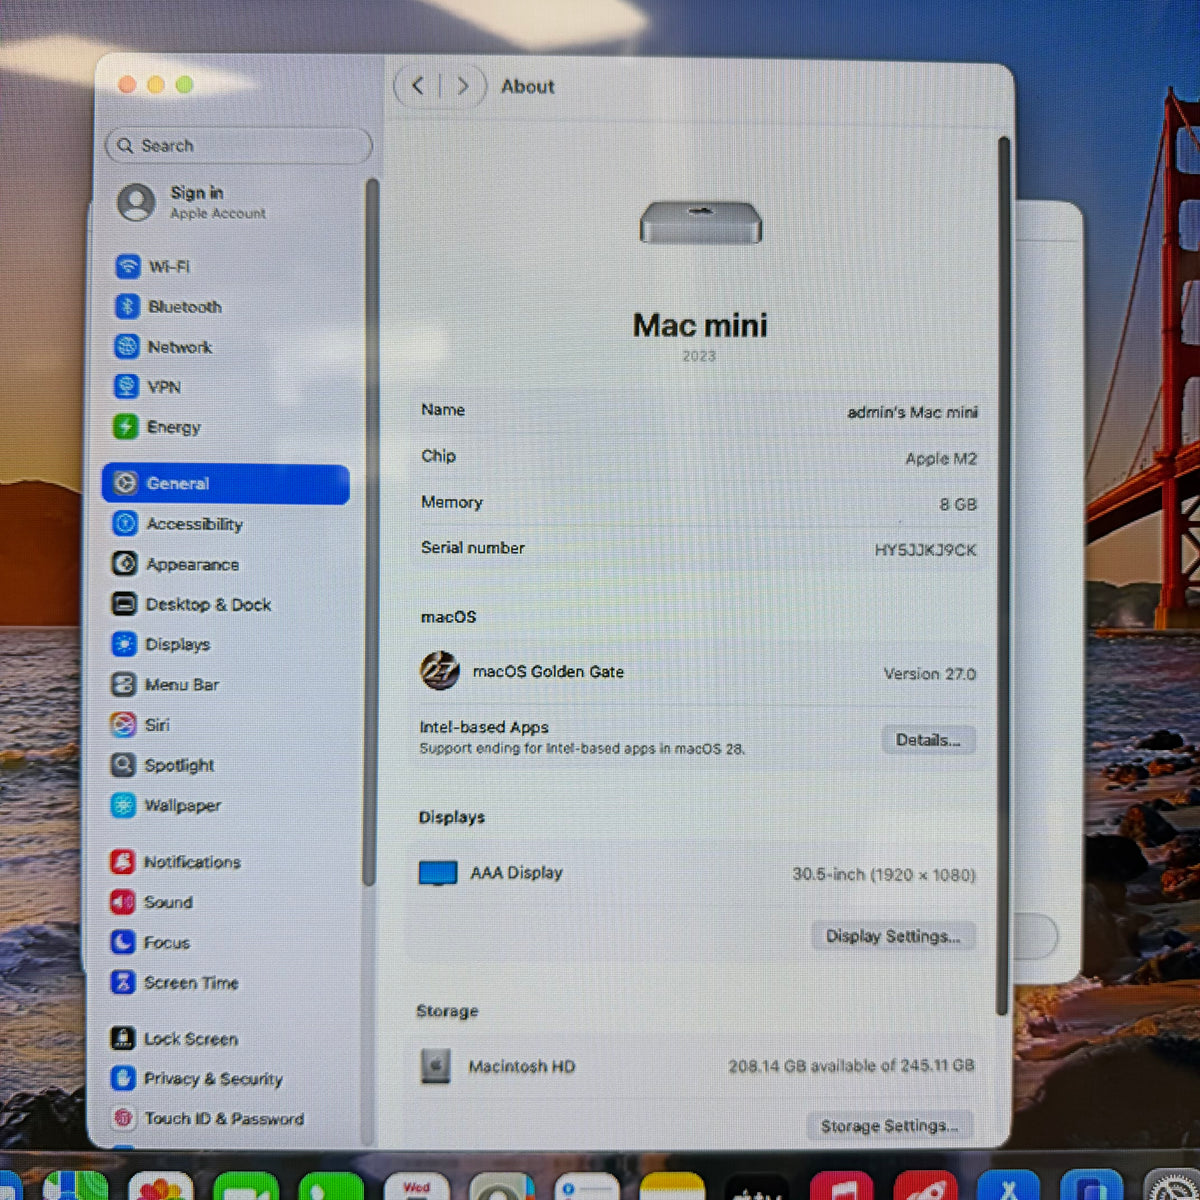Viewport: 1200px width, 1200px height.
Task: Click serial number HY5JJKJ9CK
Action: click(925, 550)
